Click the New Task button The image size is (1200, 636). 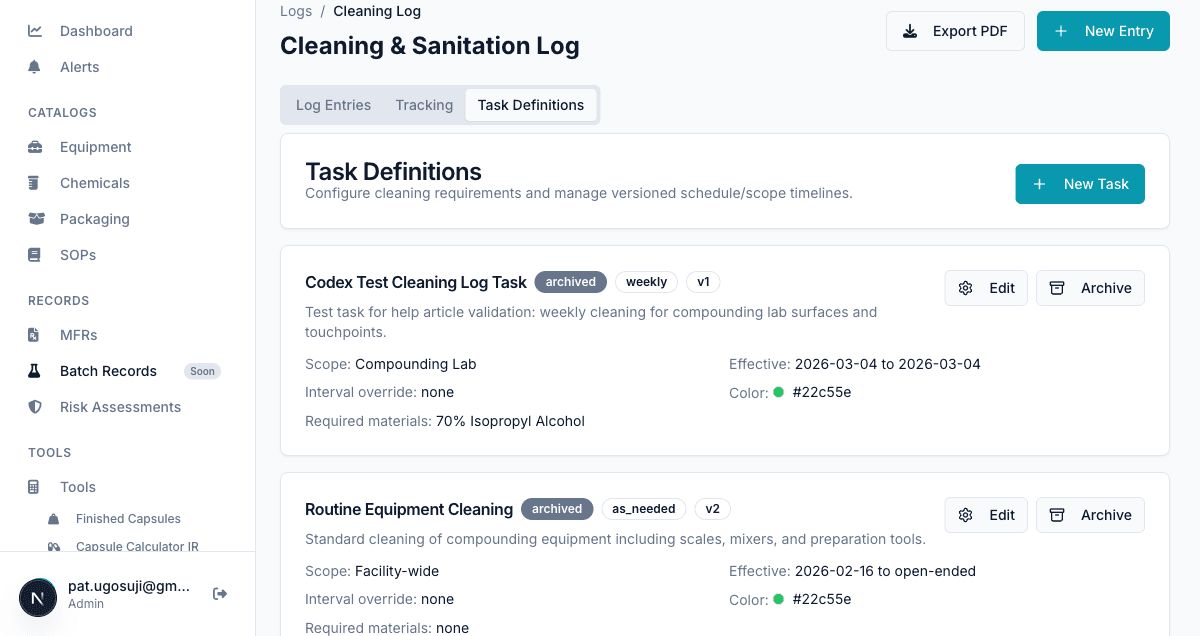coord(1080,184)
